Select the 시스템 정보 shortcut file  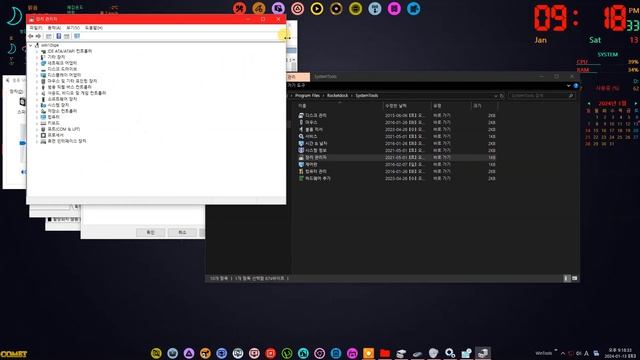(316, 151)
